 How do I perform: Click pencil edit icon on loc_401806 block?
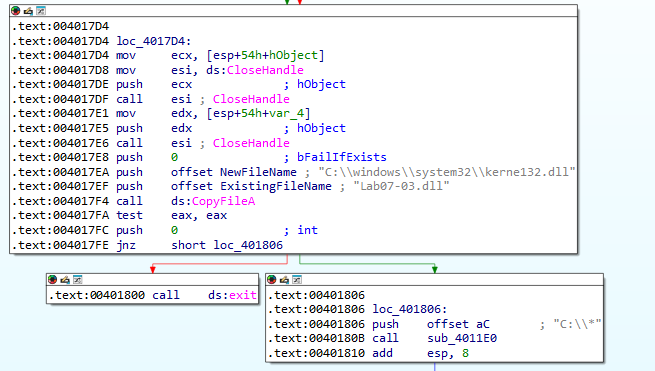pos(284,280)
